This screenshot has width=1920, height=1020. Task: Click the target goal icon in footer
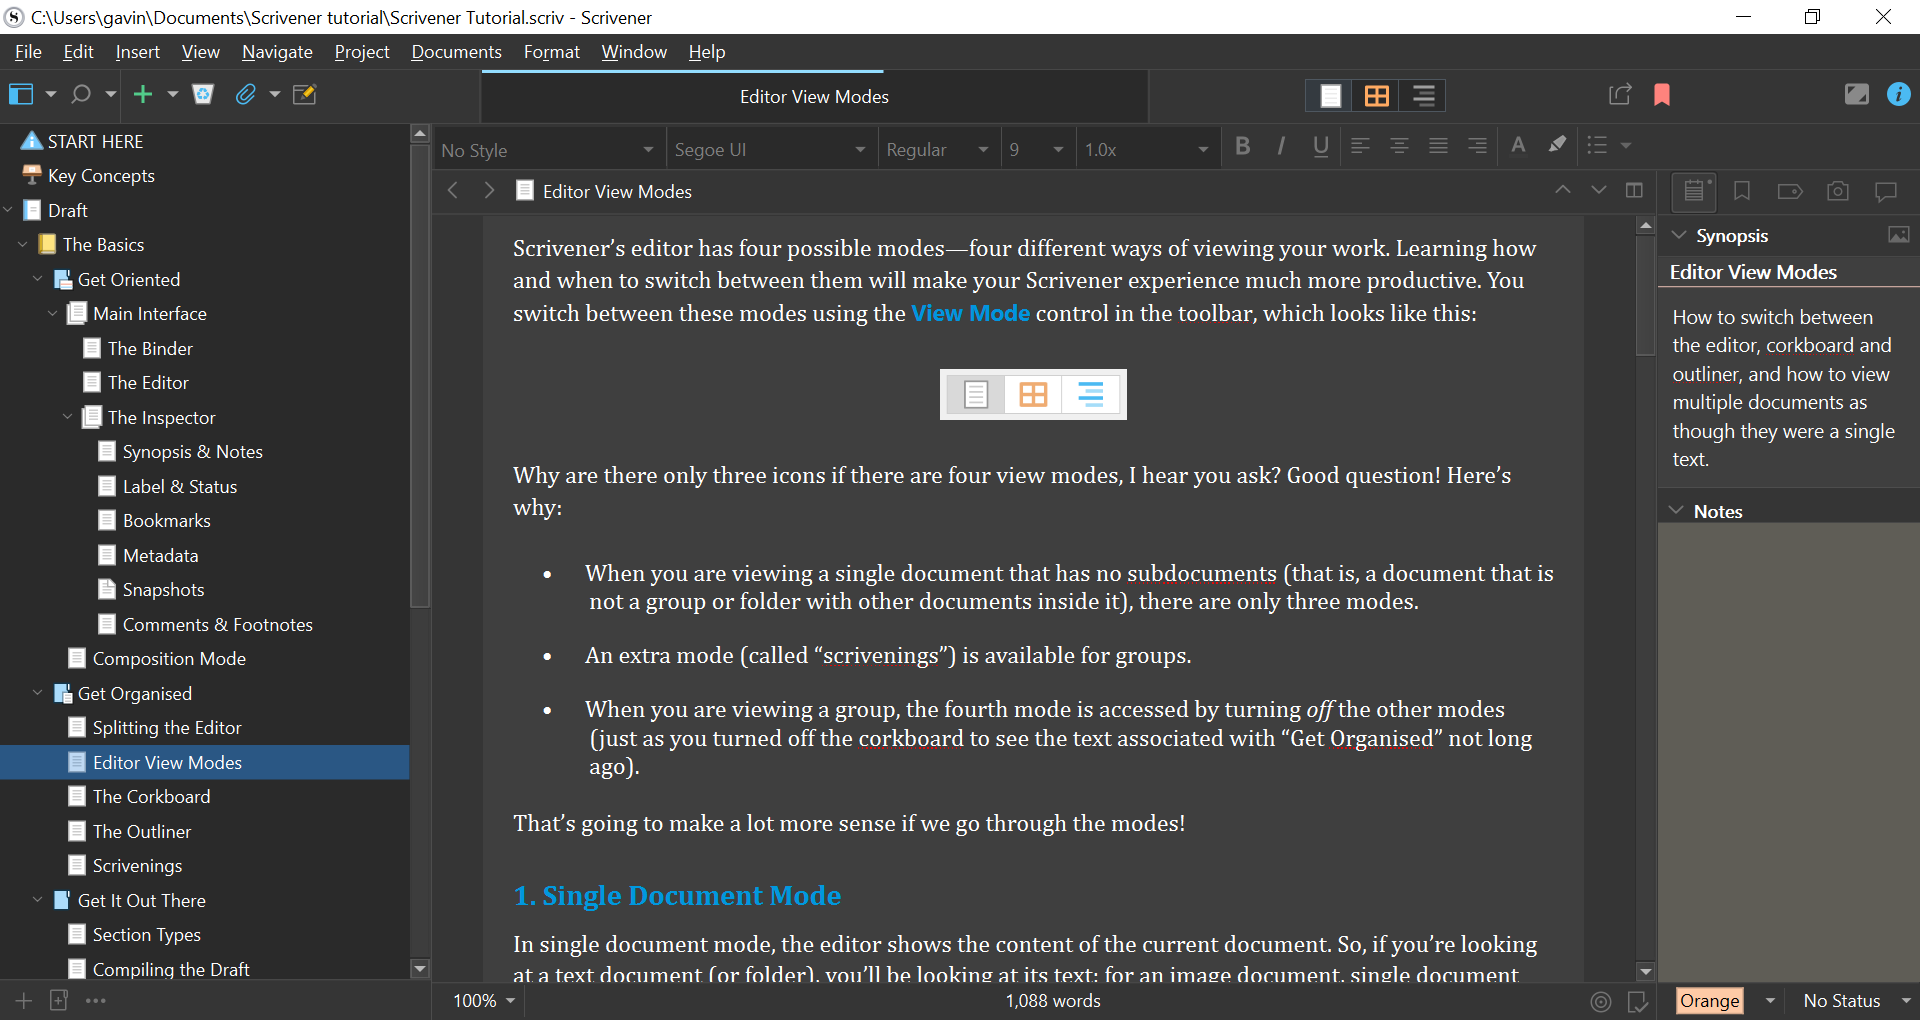(x=1601, y=1001)
